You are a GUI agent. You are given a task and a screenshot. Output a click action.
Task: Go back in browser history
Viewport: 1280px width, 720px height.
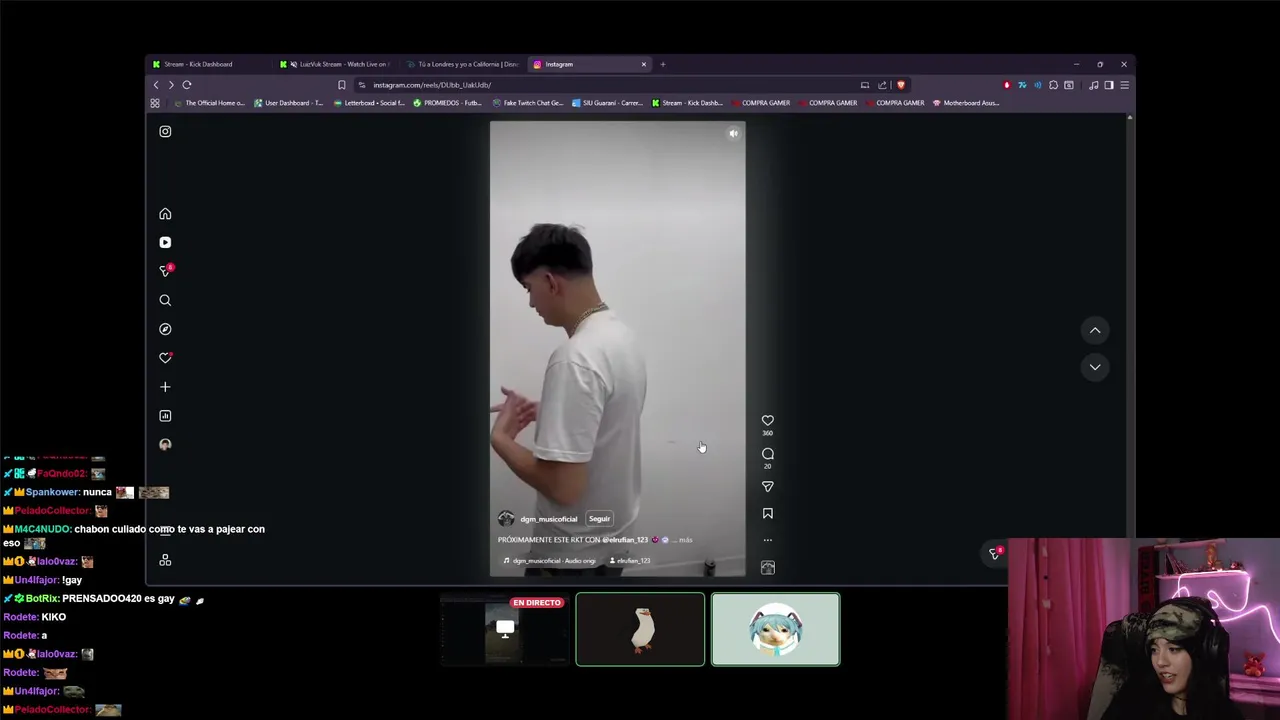coord(156,85)
